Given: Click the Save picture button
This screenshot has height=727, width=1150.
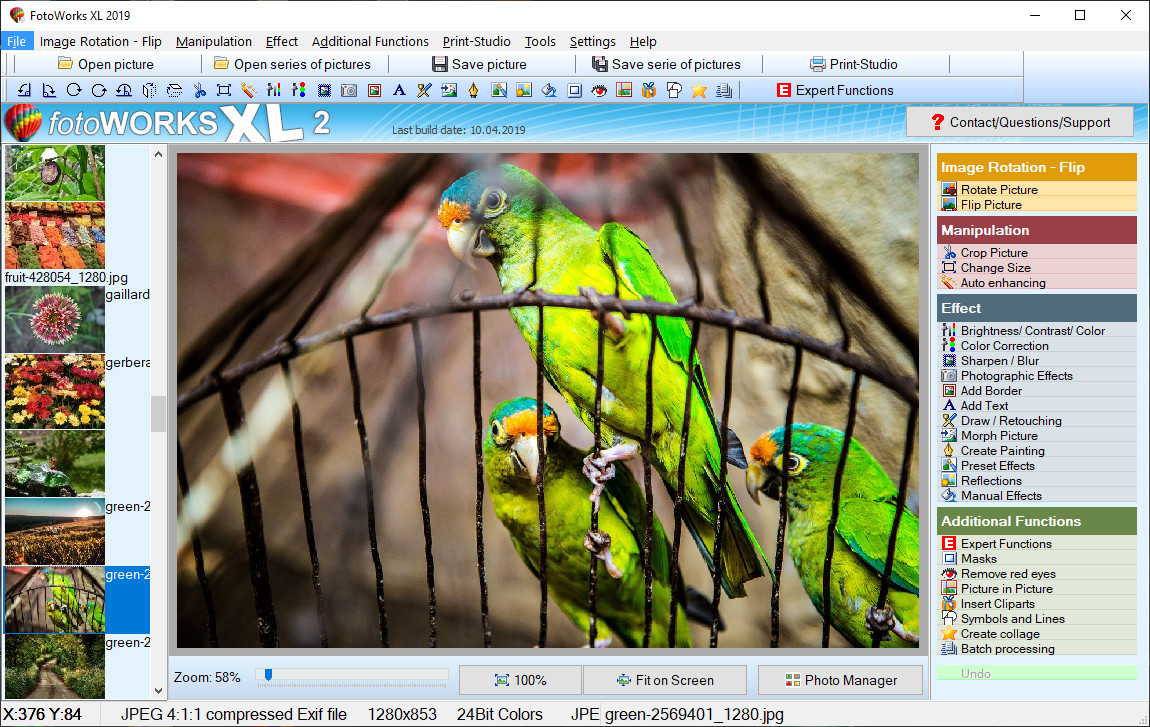Looking at the screenshot, I should coord(477,64).
